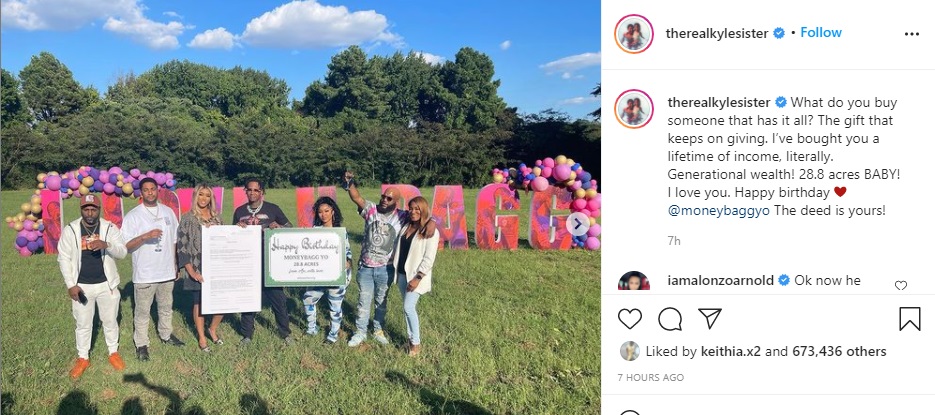View list of 673,436 others who liked
Screen dimensions: 935x415
point(839,352)
